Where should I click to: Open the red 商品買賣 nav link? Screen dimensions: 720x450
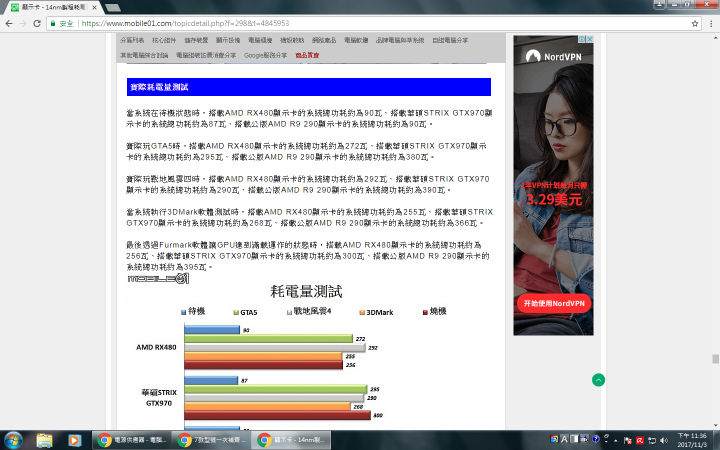[307, 55]
